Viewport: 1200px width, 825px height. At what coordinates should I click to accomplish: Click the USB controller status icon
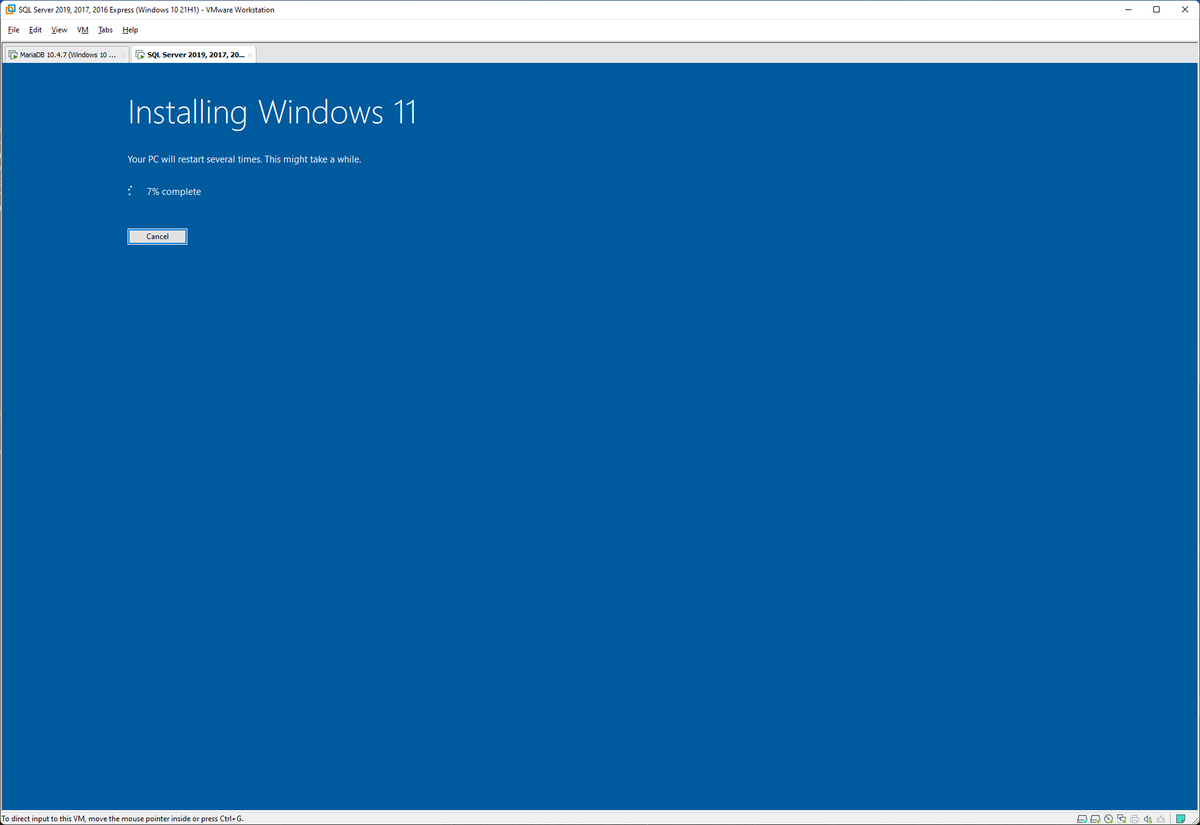(1160, 819)
